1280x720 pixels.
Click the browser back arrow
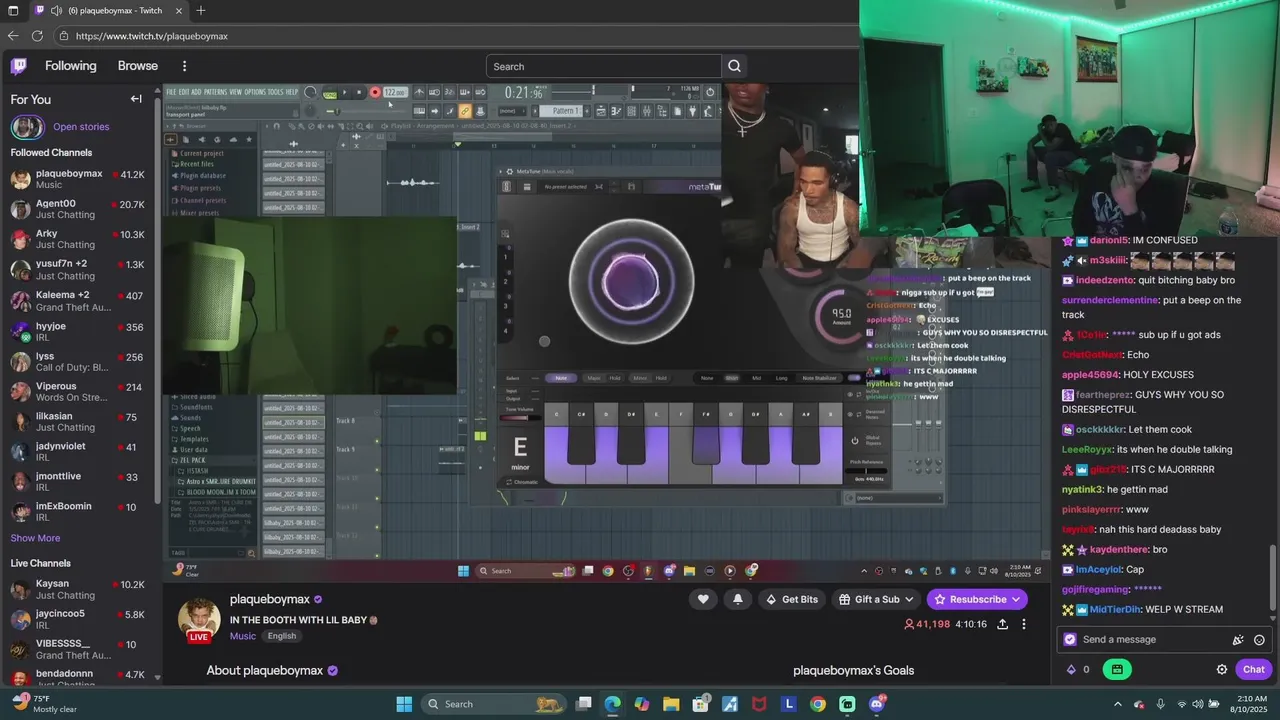click(x=13, y=36)
